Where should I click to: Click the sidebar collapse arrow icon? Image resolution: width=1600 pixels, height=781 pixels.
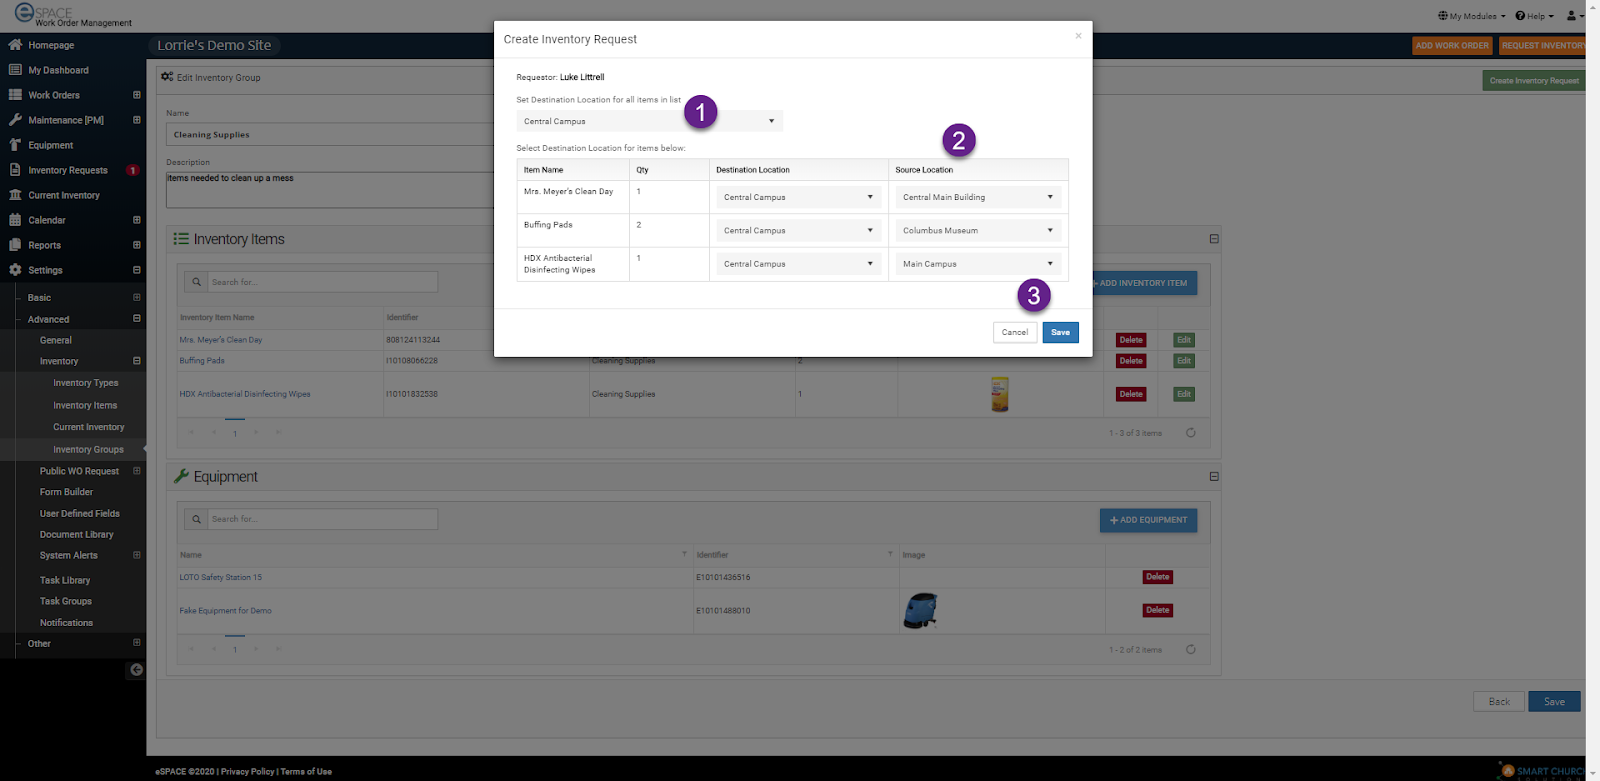(136, 670)
